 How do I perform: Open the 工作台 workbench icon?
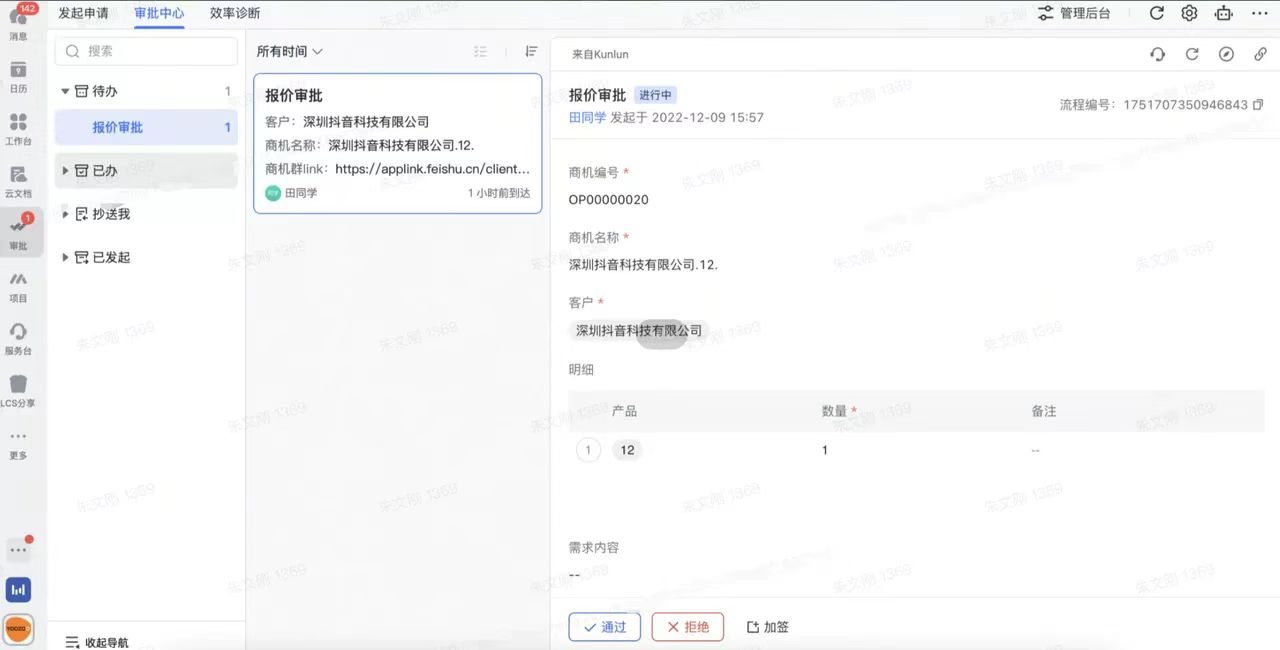tap(18, 129)
